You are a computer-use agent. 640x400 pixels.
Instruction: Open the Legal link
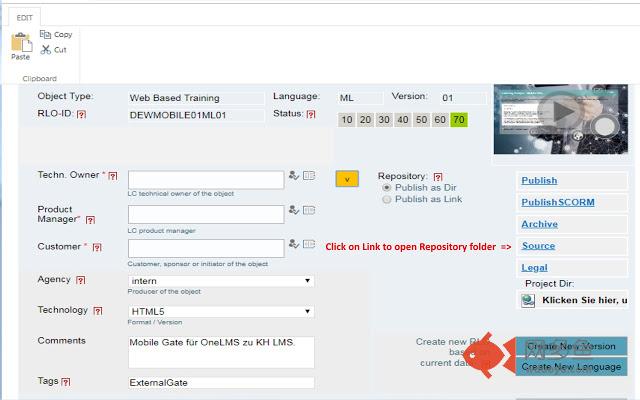point(534,268)
